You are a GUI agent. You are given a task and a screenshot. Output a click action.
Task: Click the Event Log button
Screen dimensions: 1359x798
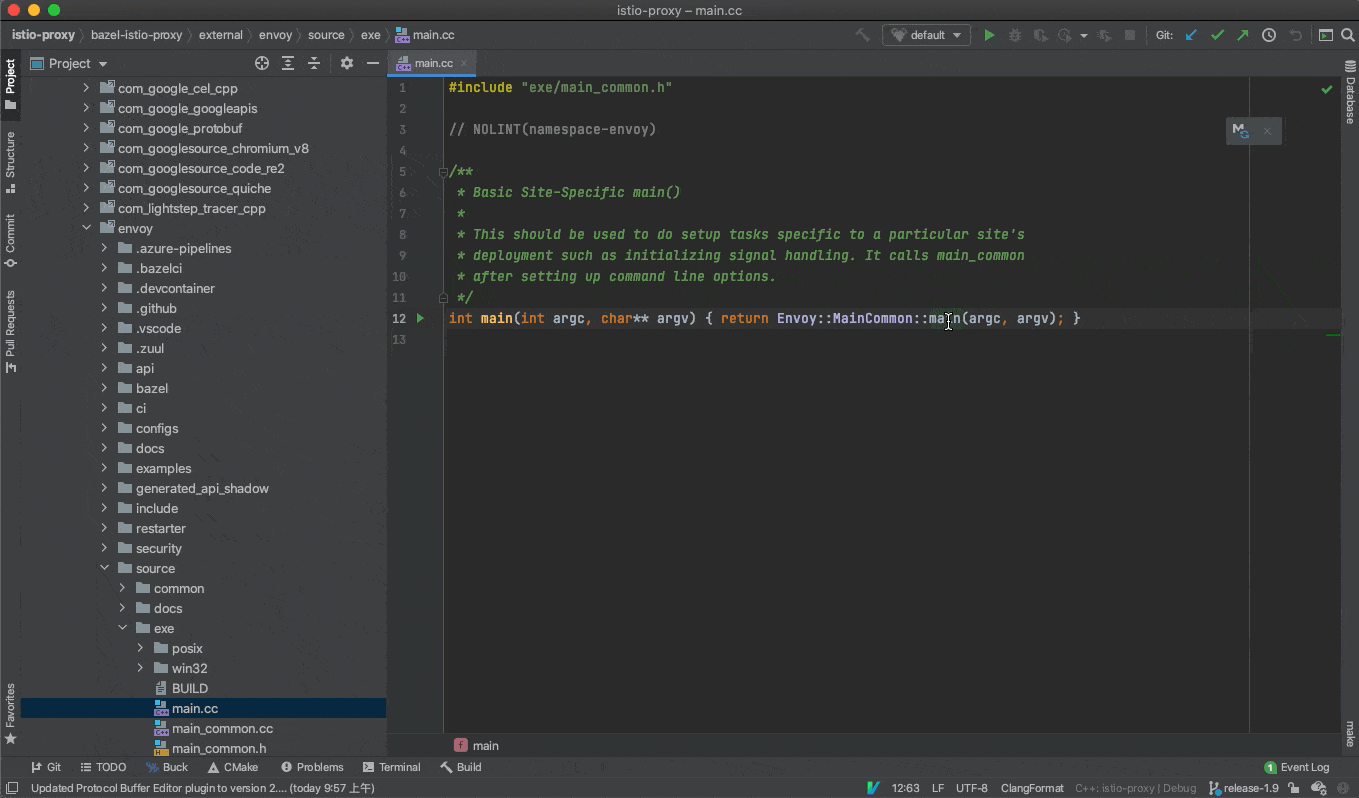click(x=1297, y=767)
